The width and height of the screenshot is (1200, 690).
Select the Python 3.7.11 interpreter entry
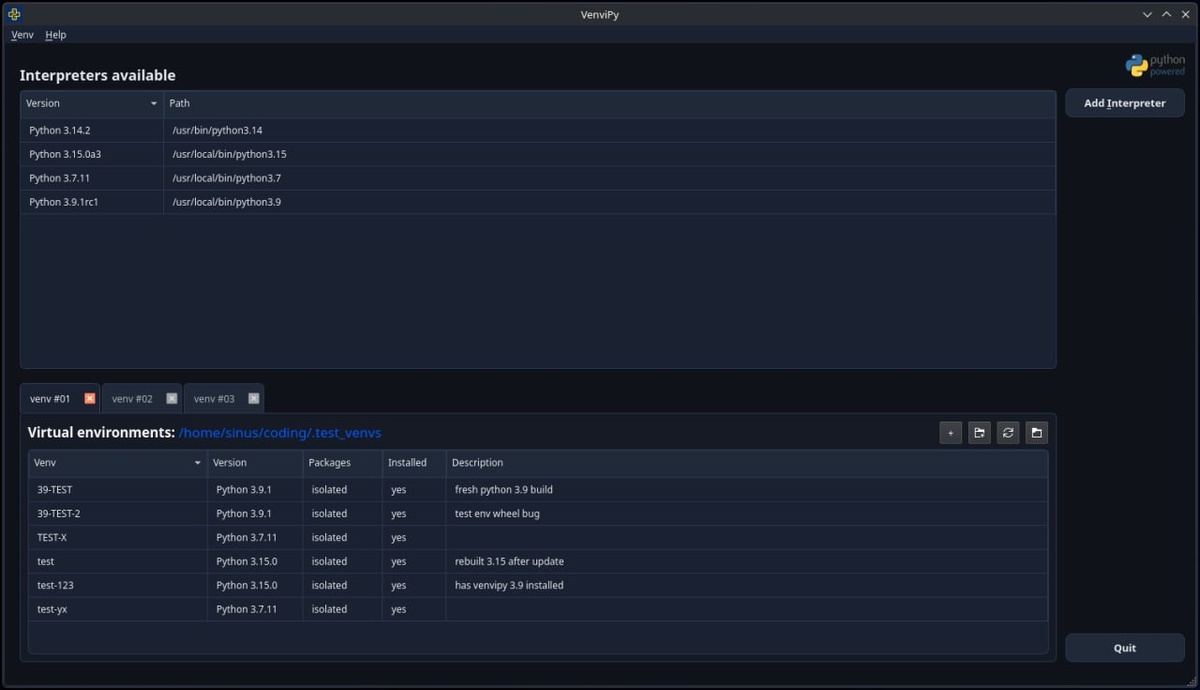coord(538,178)
